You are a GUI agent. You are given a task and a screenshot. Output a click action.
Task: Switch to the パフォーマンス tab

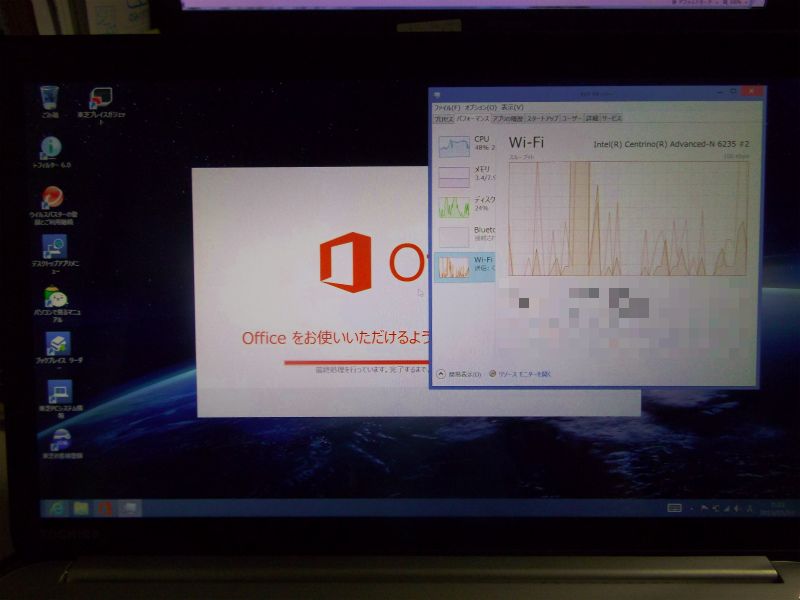(472, 118)
